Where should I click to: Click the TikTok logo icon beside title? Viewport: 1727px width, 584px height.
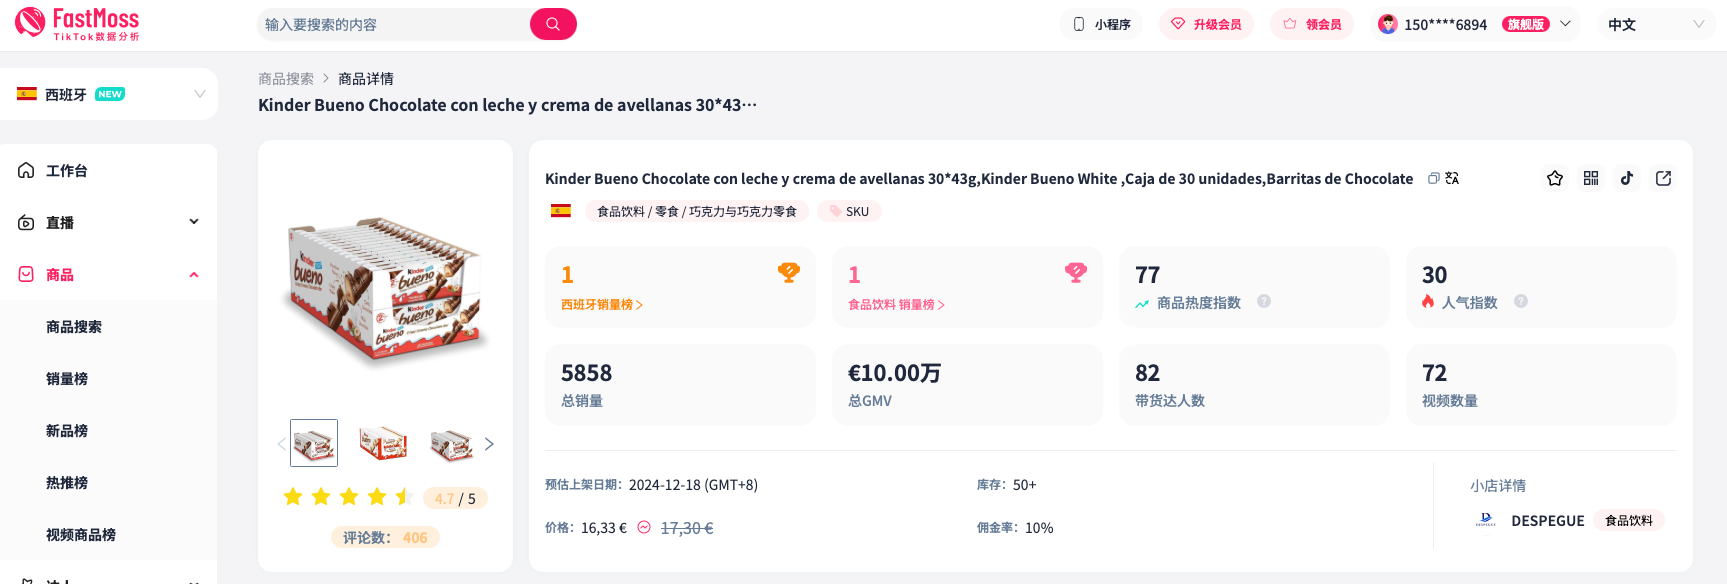pos(1627,178)
